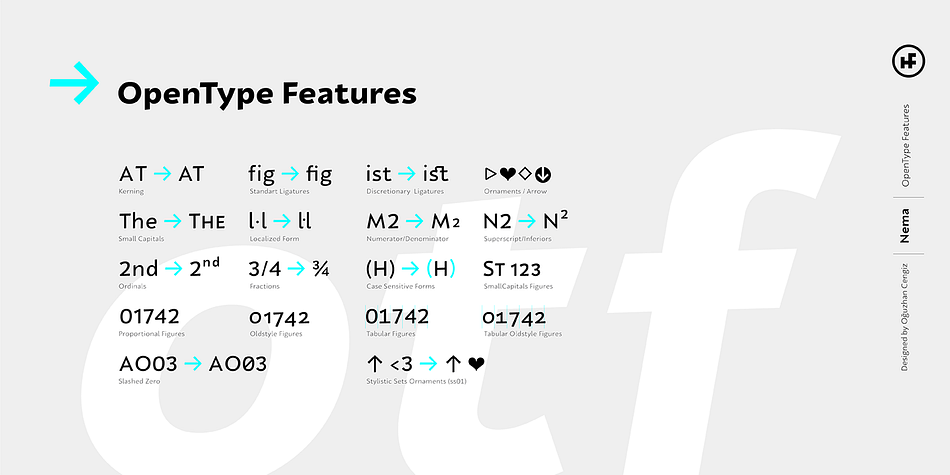Viewport: 950px width, 475px height.
Task: Click the vertical Nema label
Action: (x=905, y=226)
